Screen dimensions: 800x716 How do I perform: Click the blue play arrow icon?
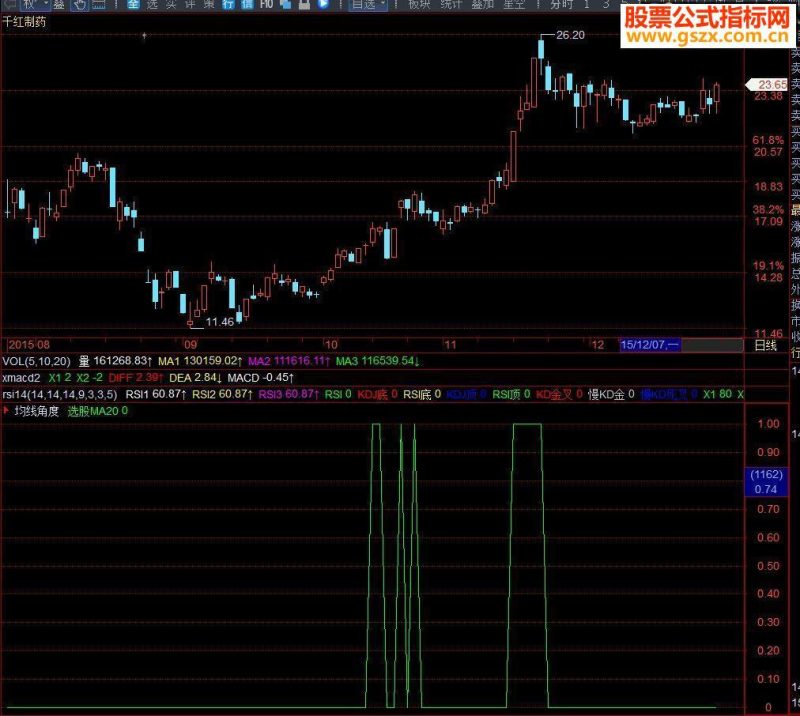[x=323, y=5]
